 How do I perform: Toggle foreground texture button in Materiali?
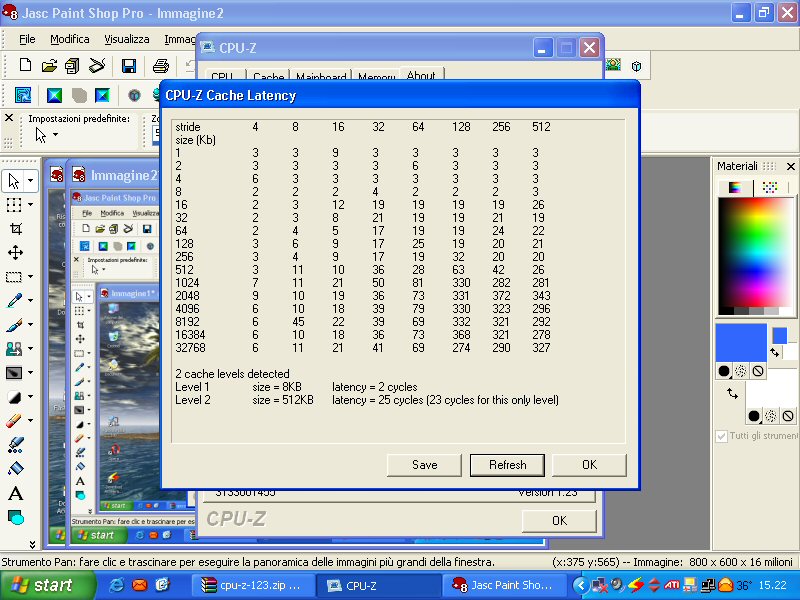click(x=741, y=371)
